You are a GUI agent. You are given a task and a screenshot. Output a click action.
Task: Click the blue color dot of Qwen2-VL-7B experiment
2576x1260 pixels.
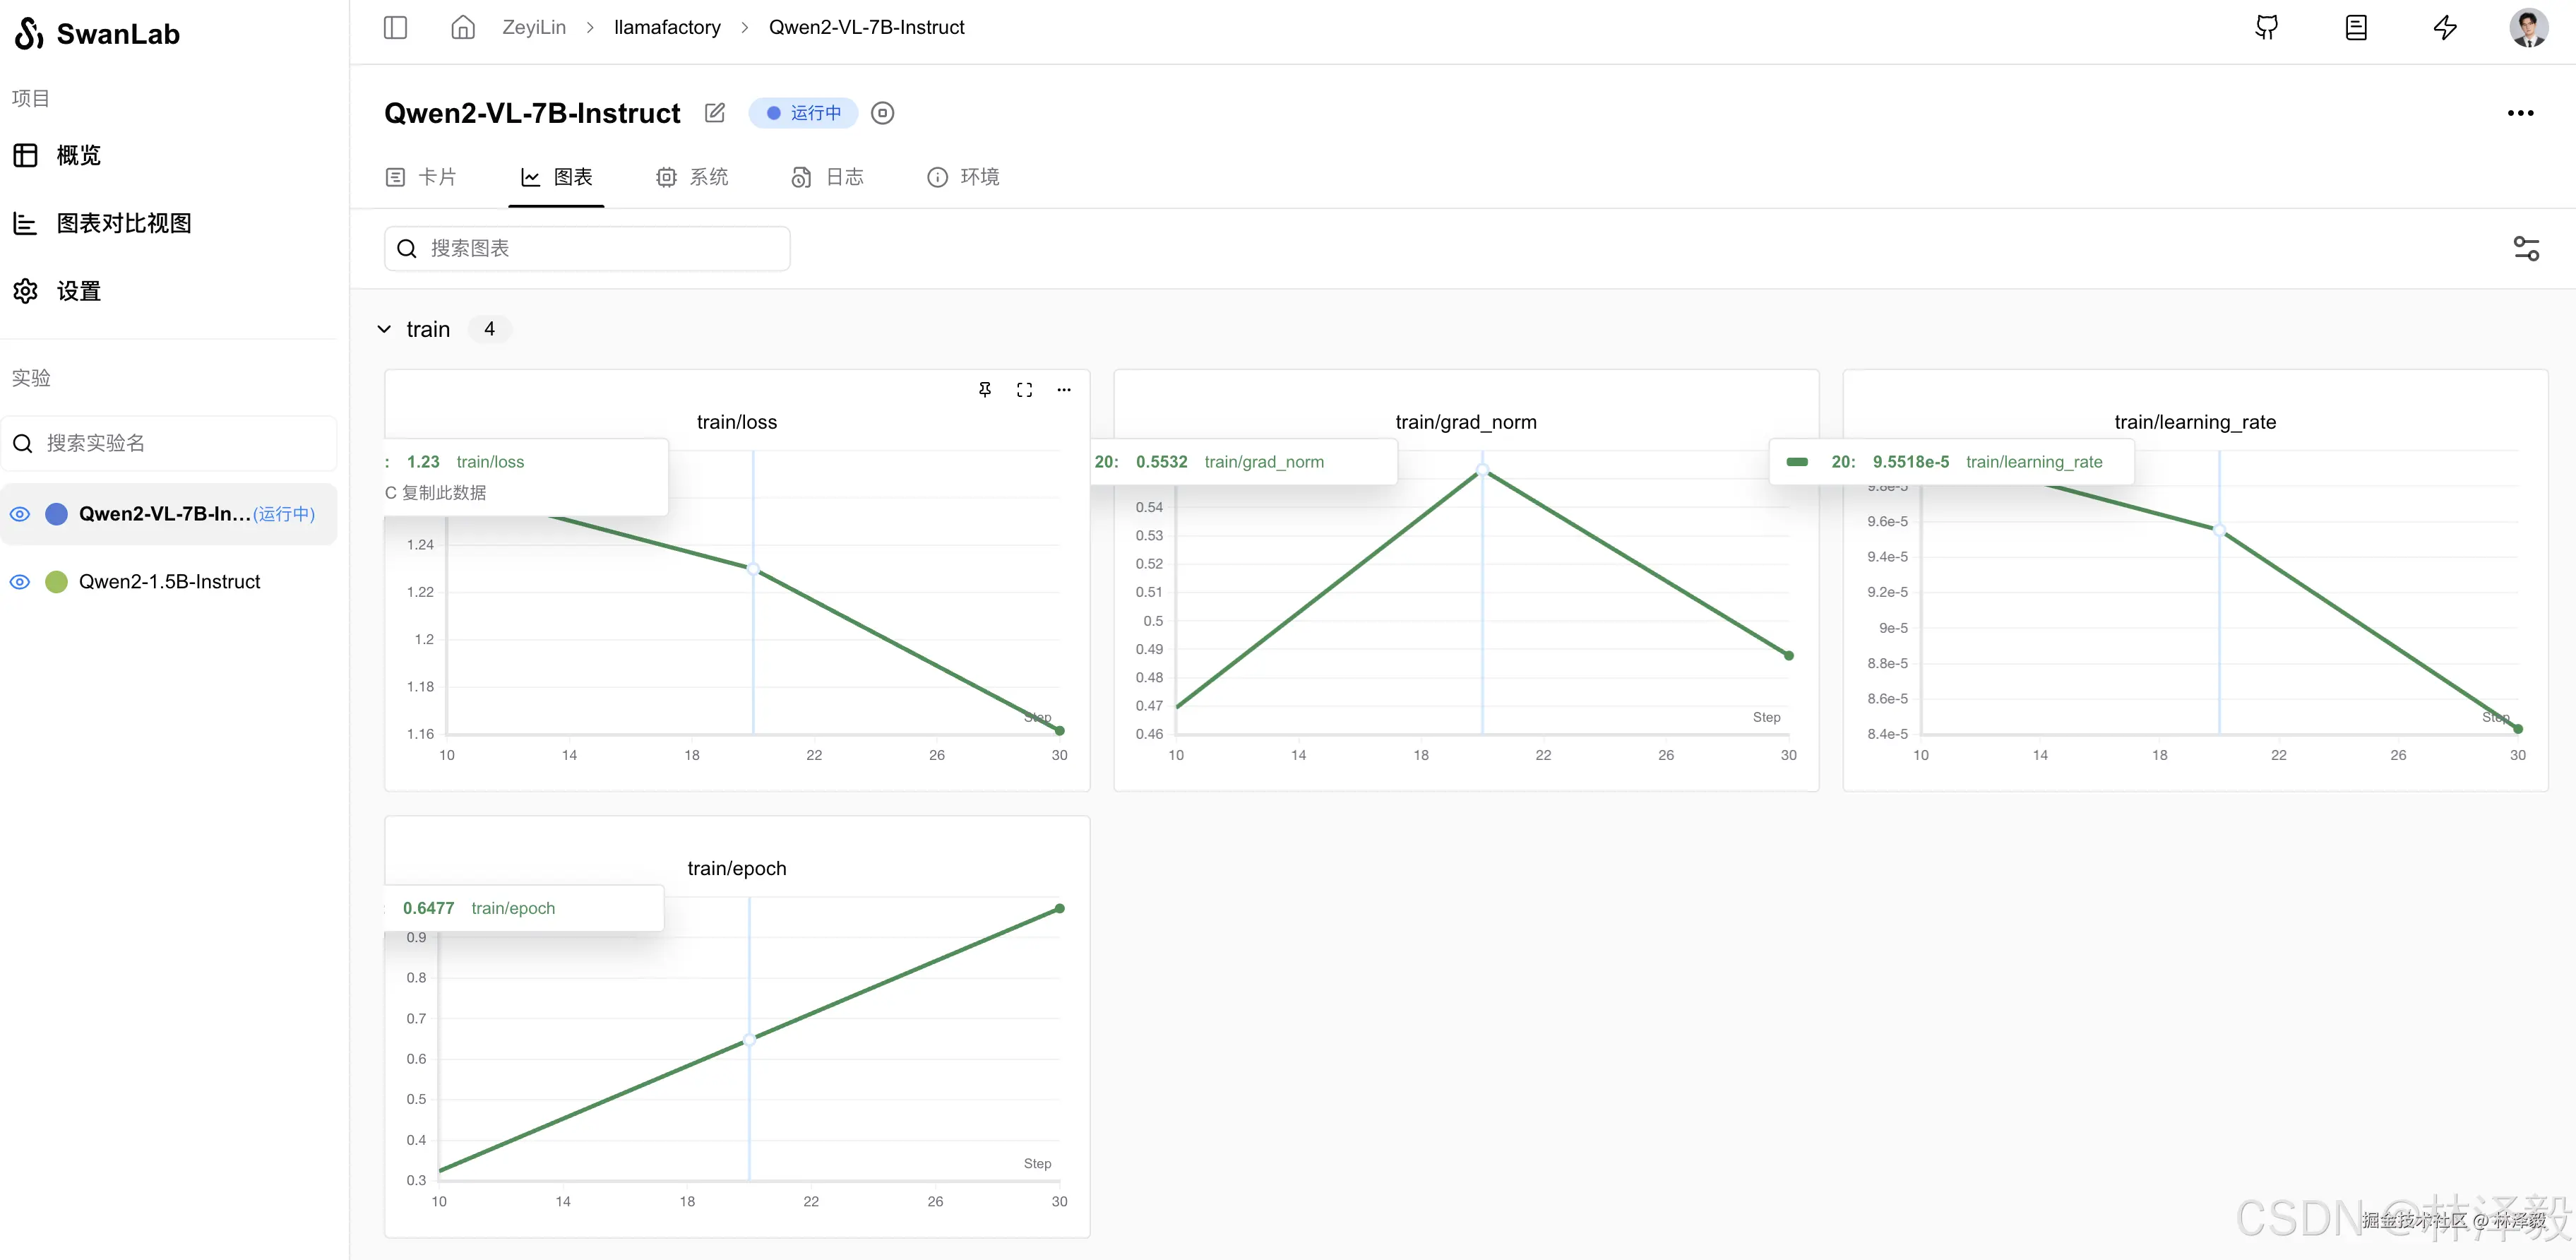point(57,514)
